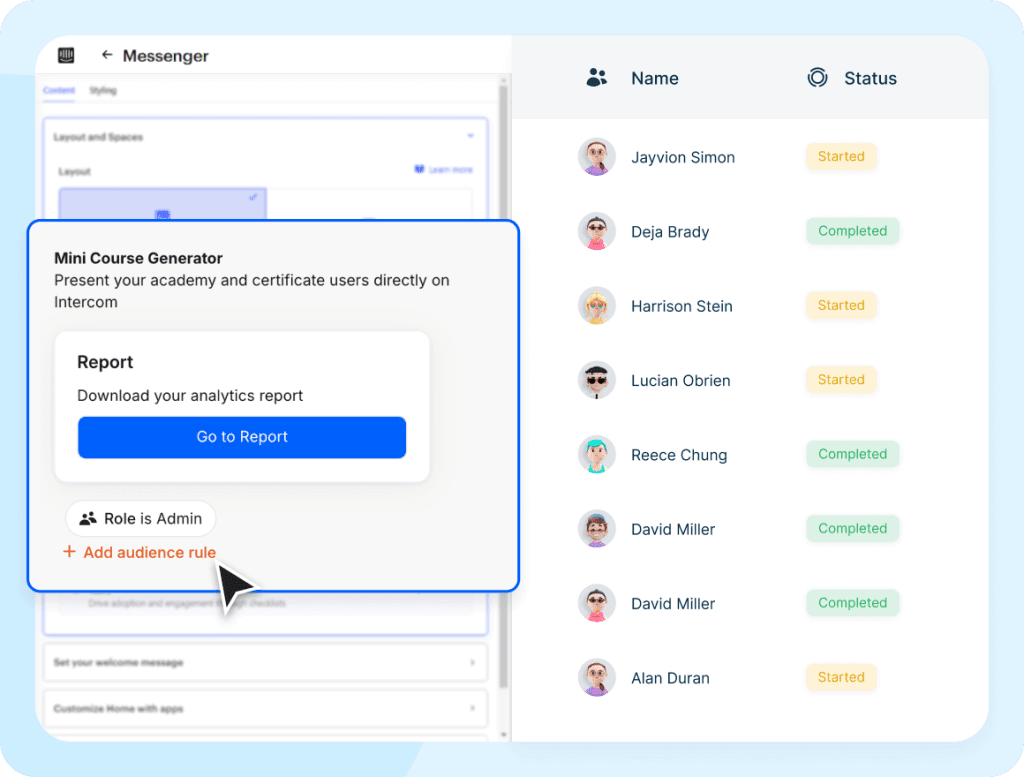Collapse the Layout and Spaces section chevron

tap(470, 136)
